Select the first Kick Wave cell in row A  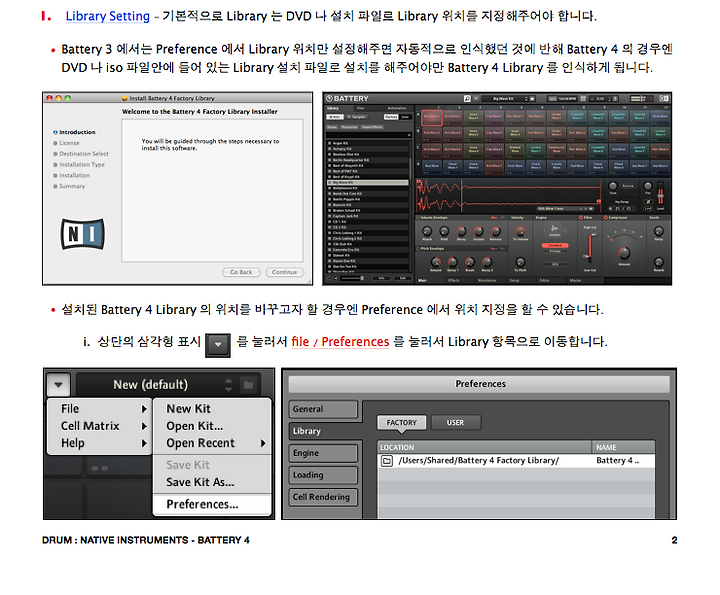pos(432,118)
